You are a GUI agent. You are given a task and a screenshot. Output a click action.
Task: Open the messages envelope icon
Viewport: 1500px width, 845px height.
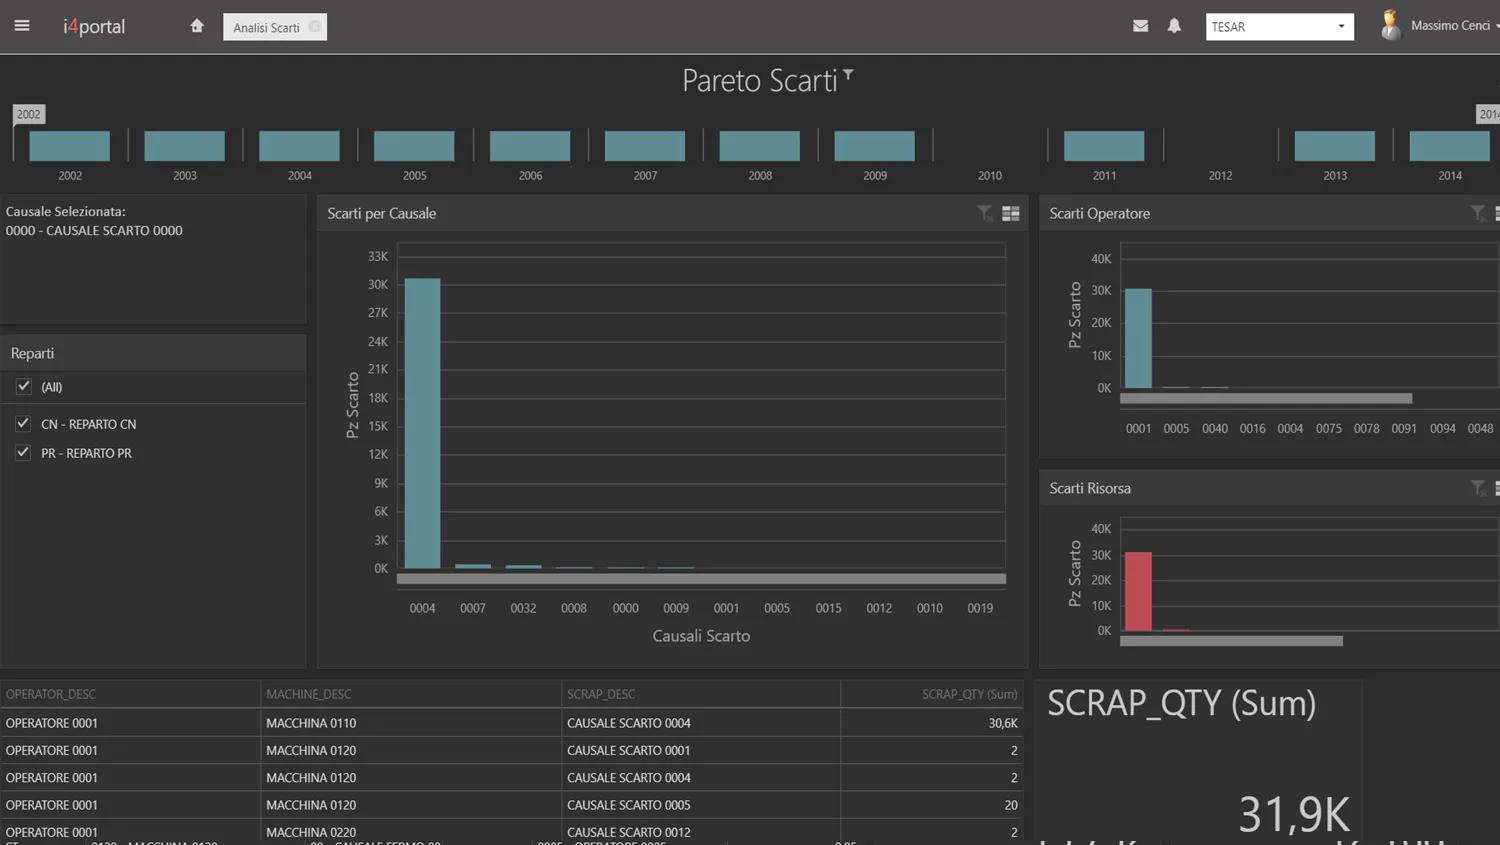point(1140,25)
